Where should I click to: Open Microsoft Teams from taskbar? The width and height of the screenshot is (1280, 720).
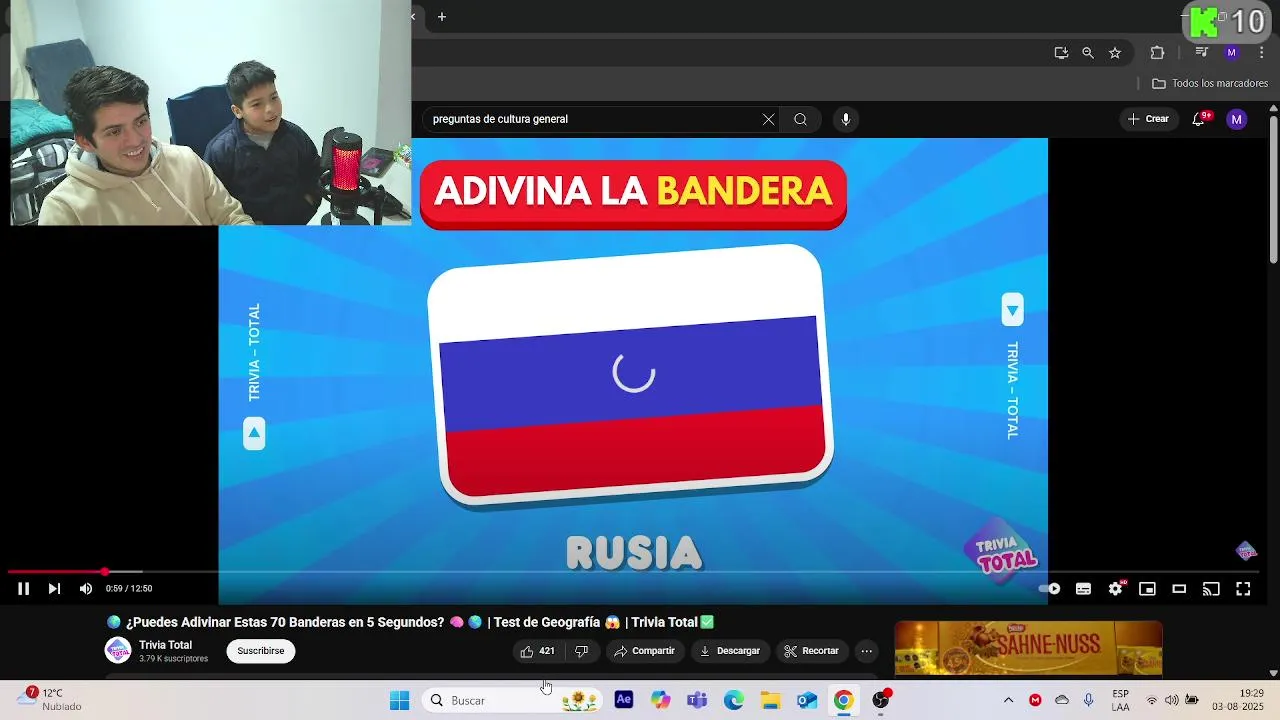(697, 700)
